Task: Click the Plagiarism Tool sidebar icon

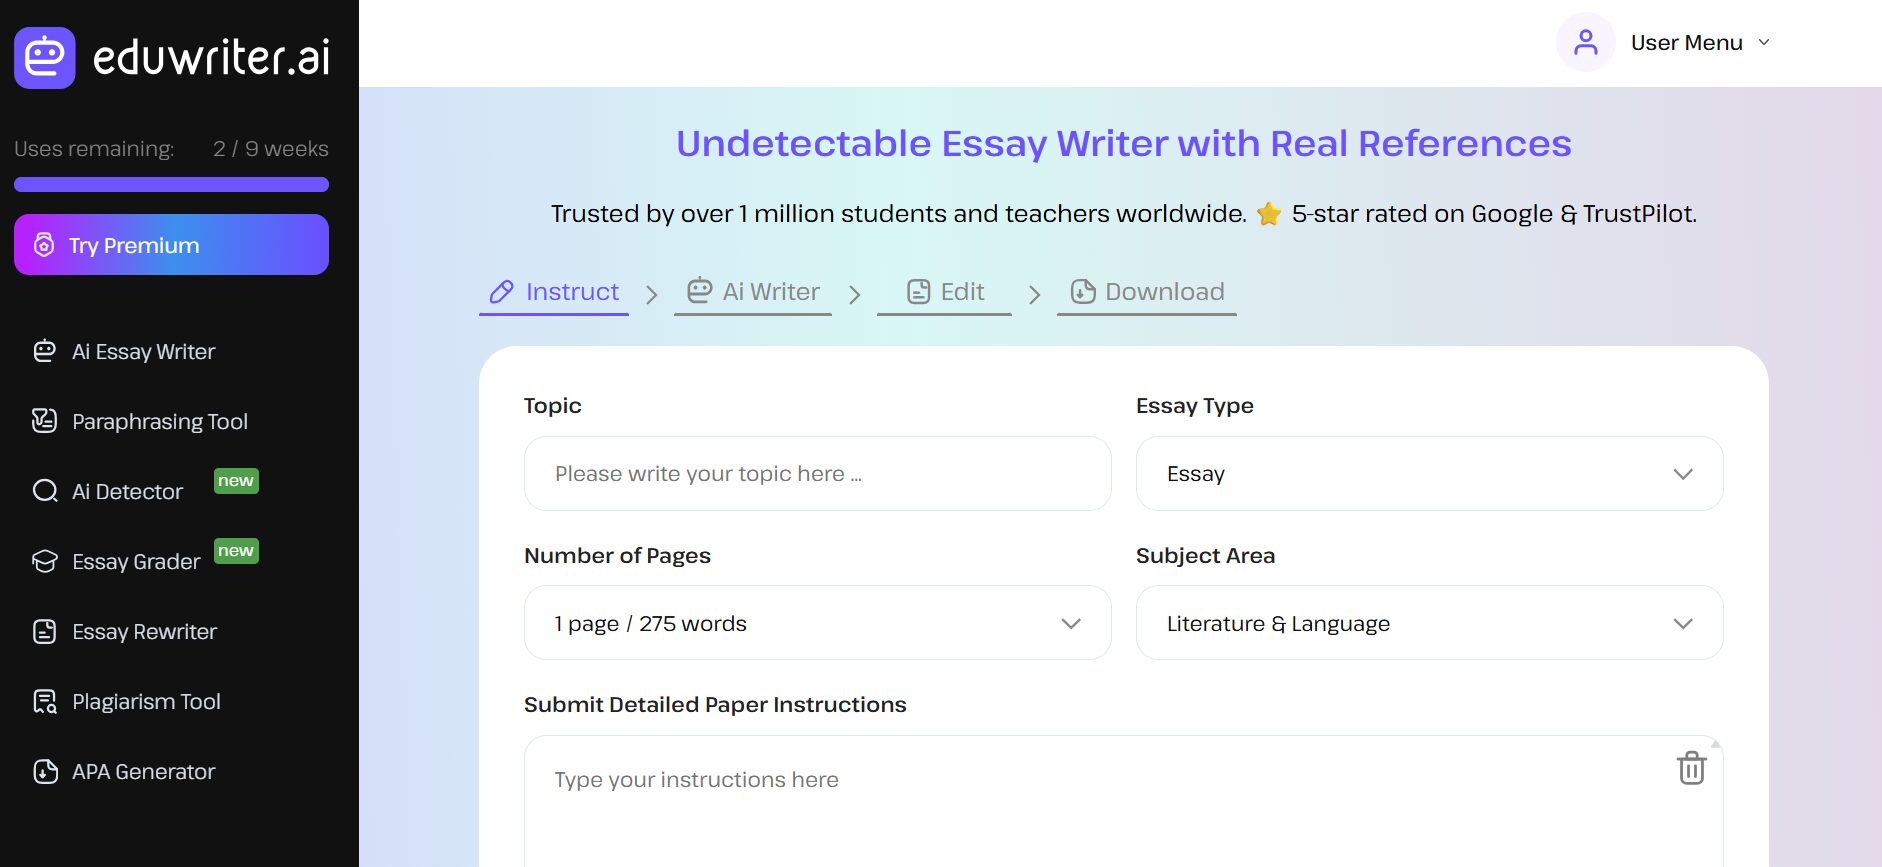Action: coord(45,701)
